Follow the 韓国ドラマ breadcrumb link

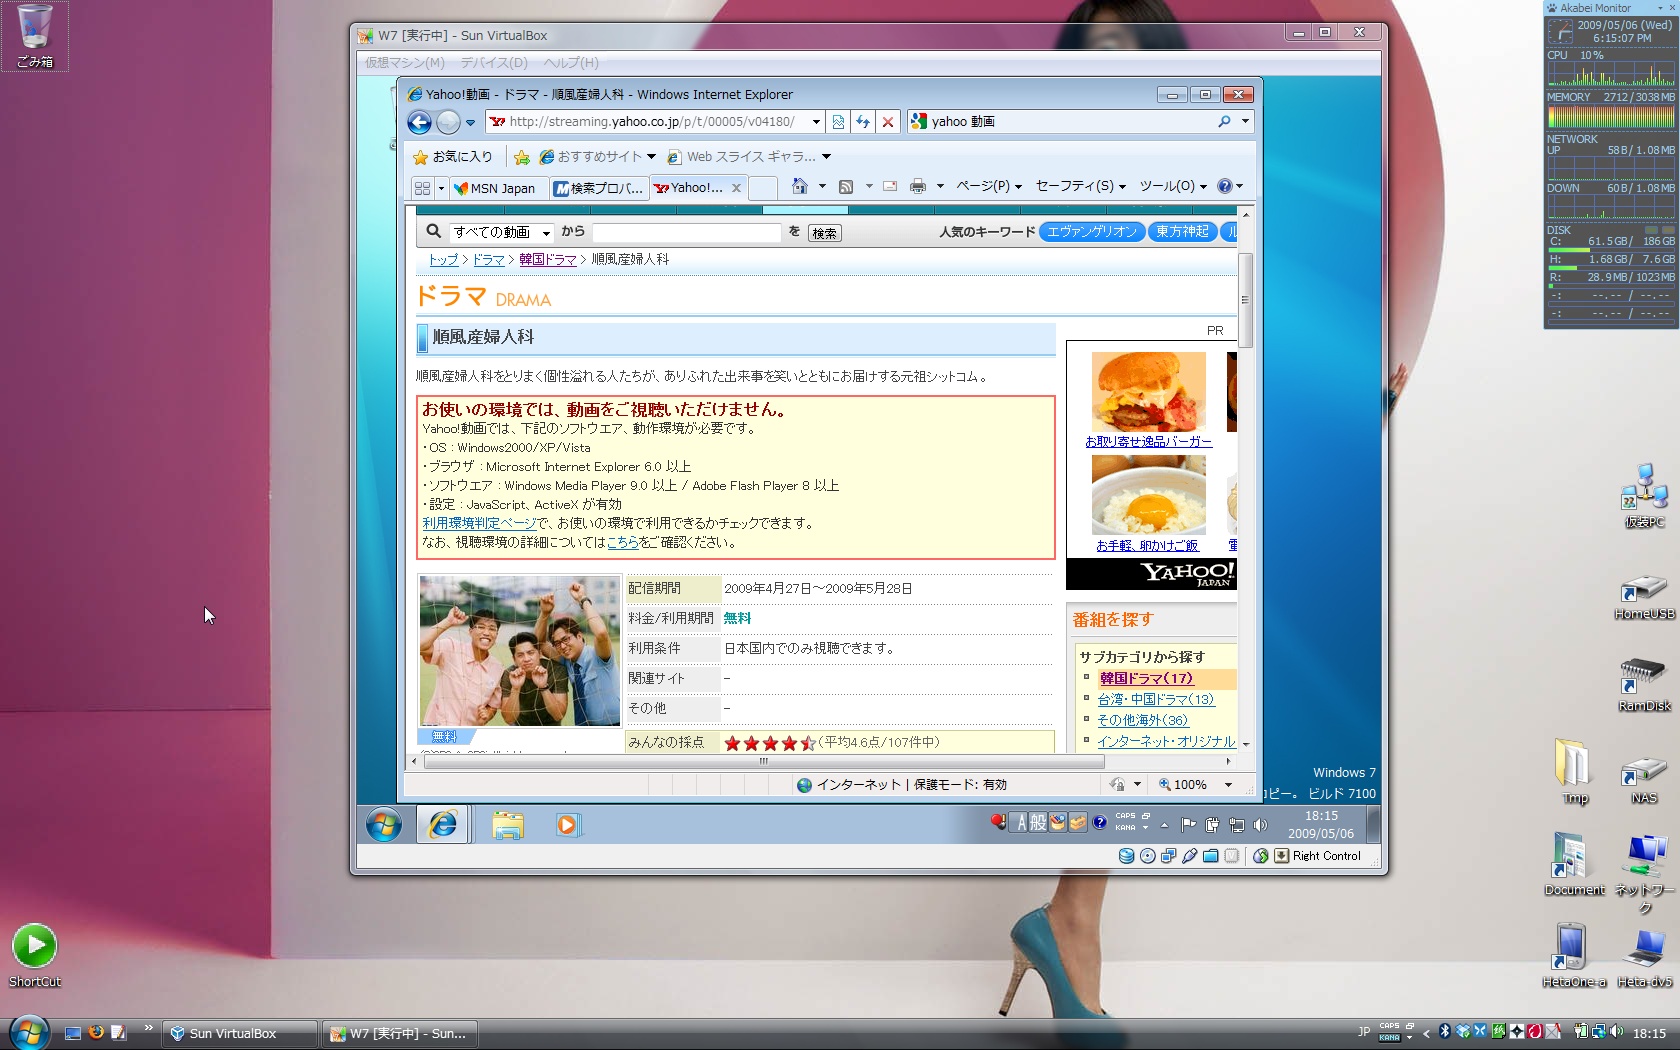click(547, 260)
